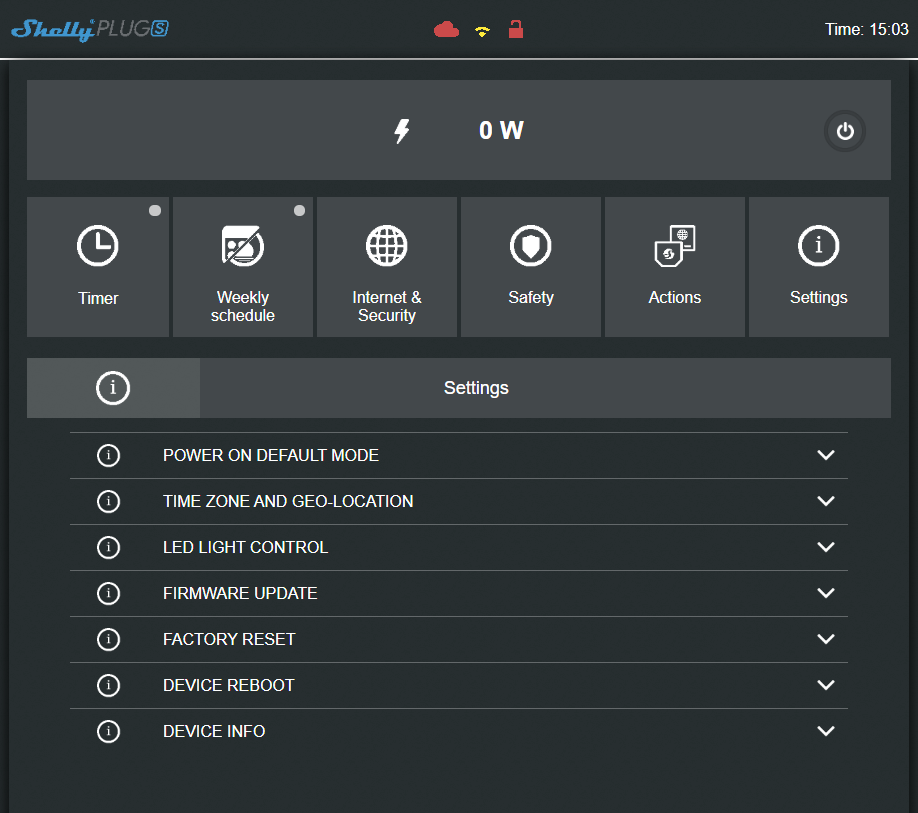
Task: Click the red cloud status icon
Action: (x=446, y=30)
